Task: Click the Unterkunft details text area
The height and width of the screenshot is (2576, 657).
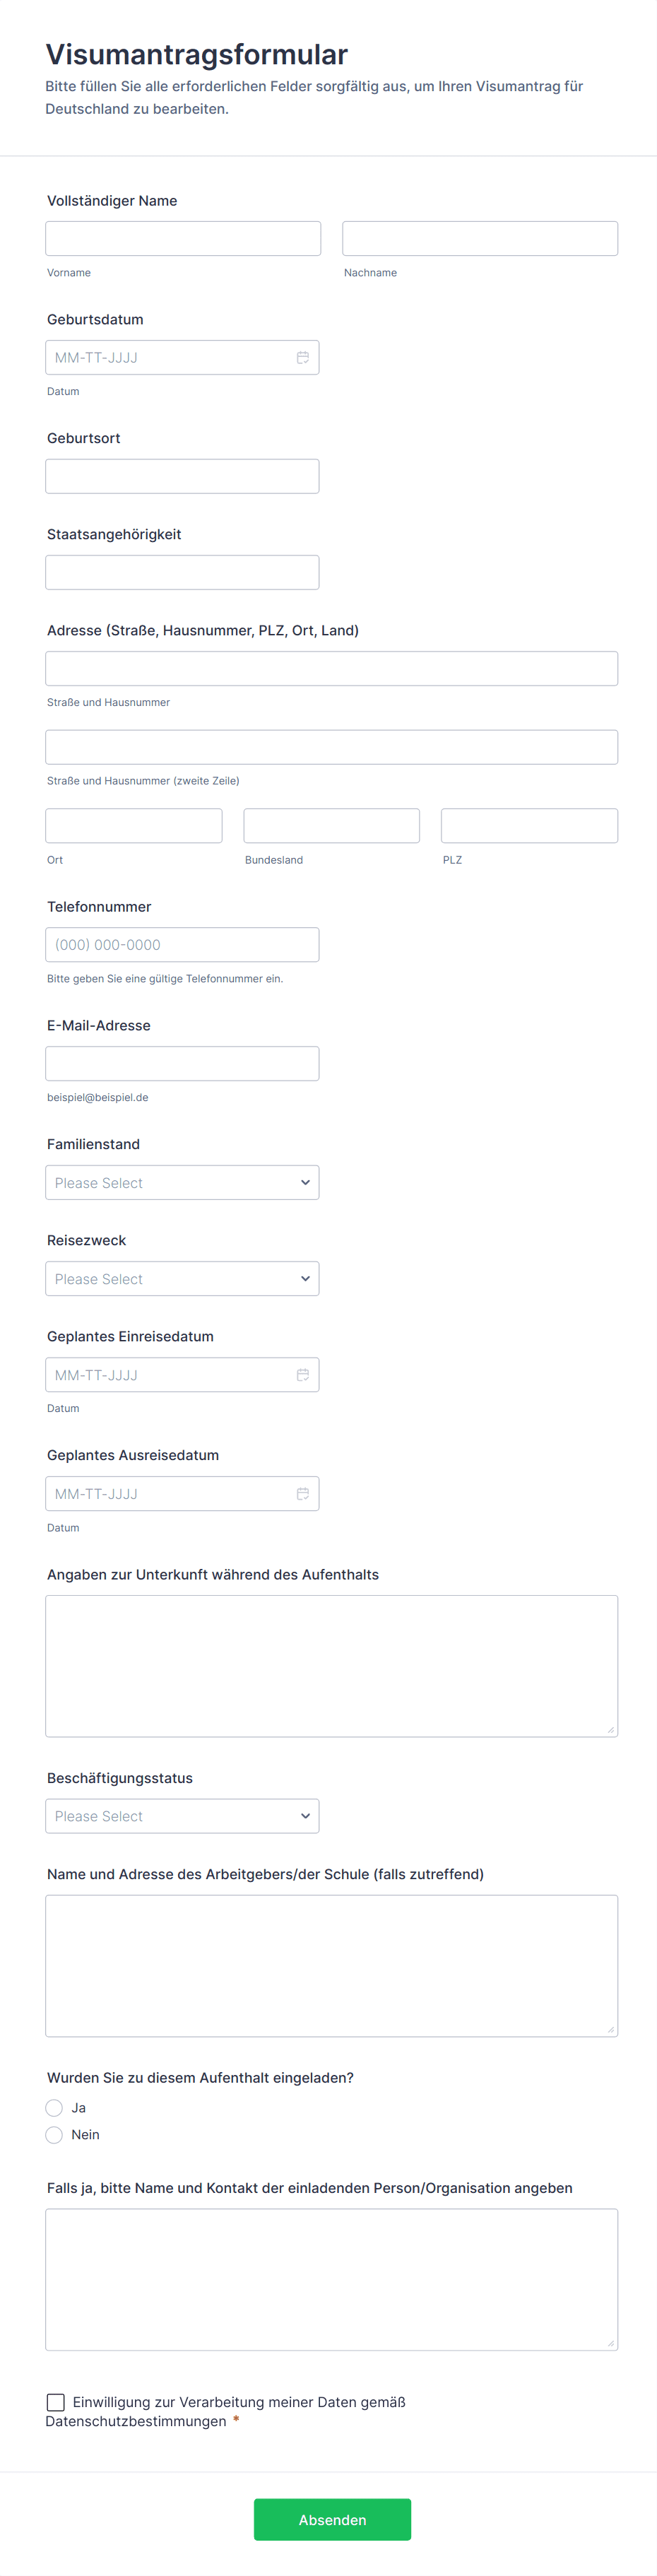Action: 331,1666
